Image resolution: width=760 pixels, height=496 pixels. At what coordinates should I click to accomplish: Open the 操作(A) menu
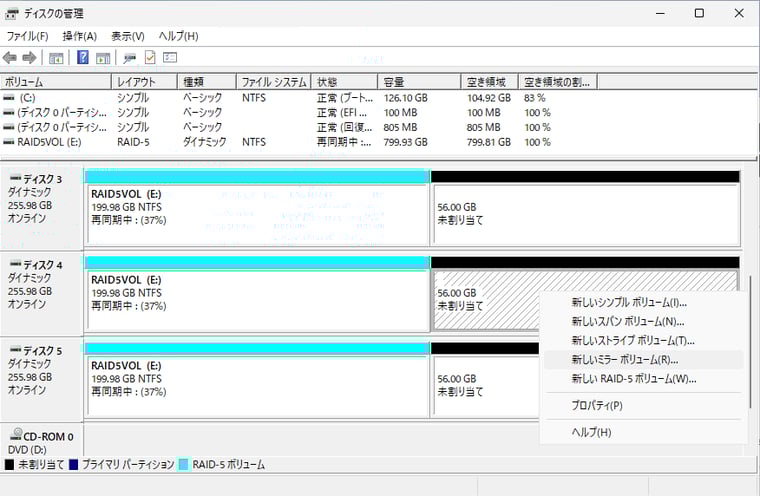(80, 36)
